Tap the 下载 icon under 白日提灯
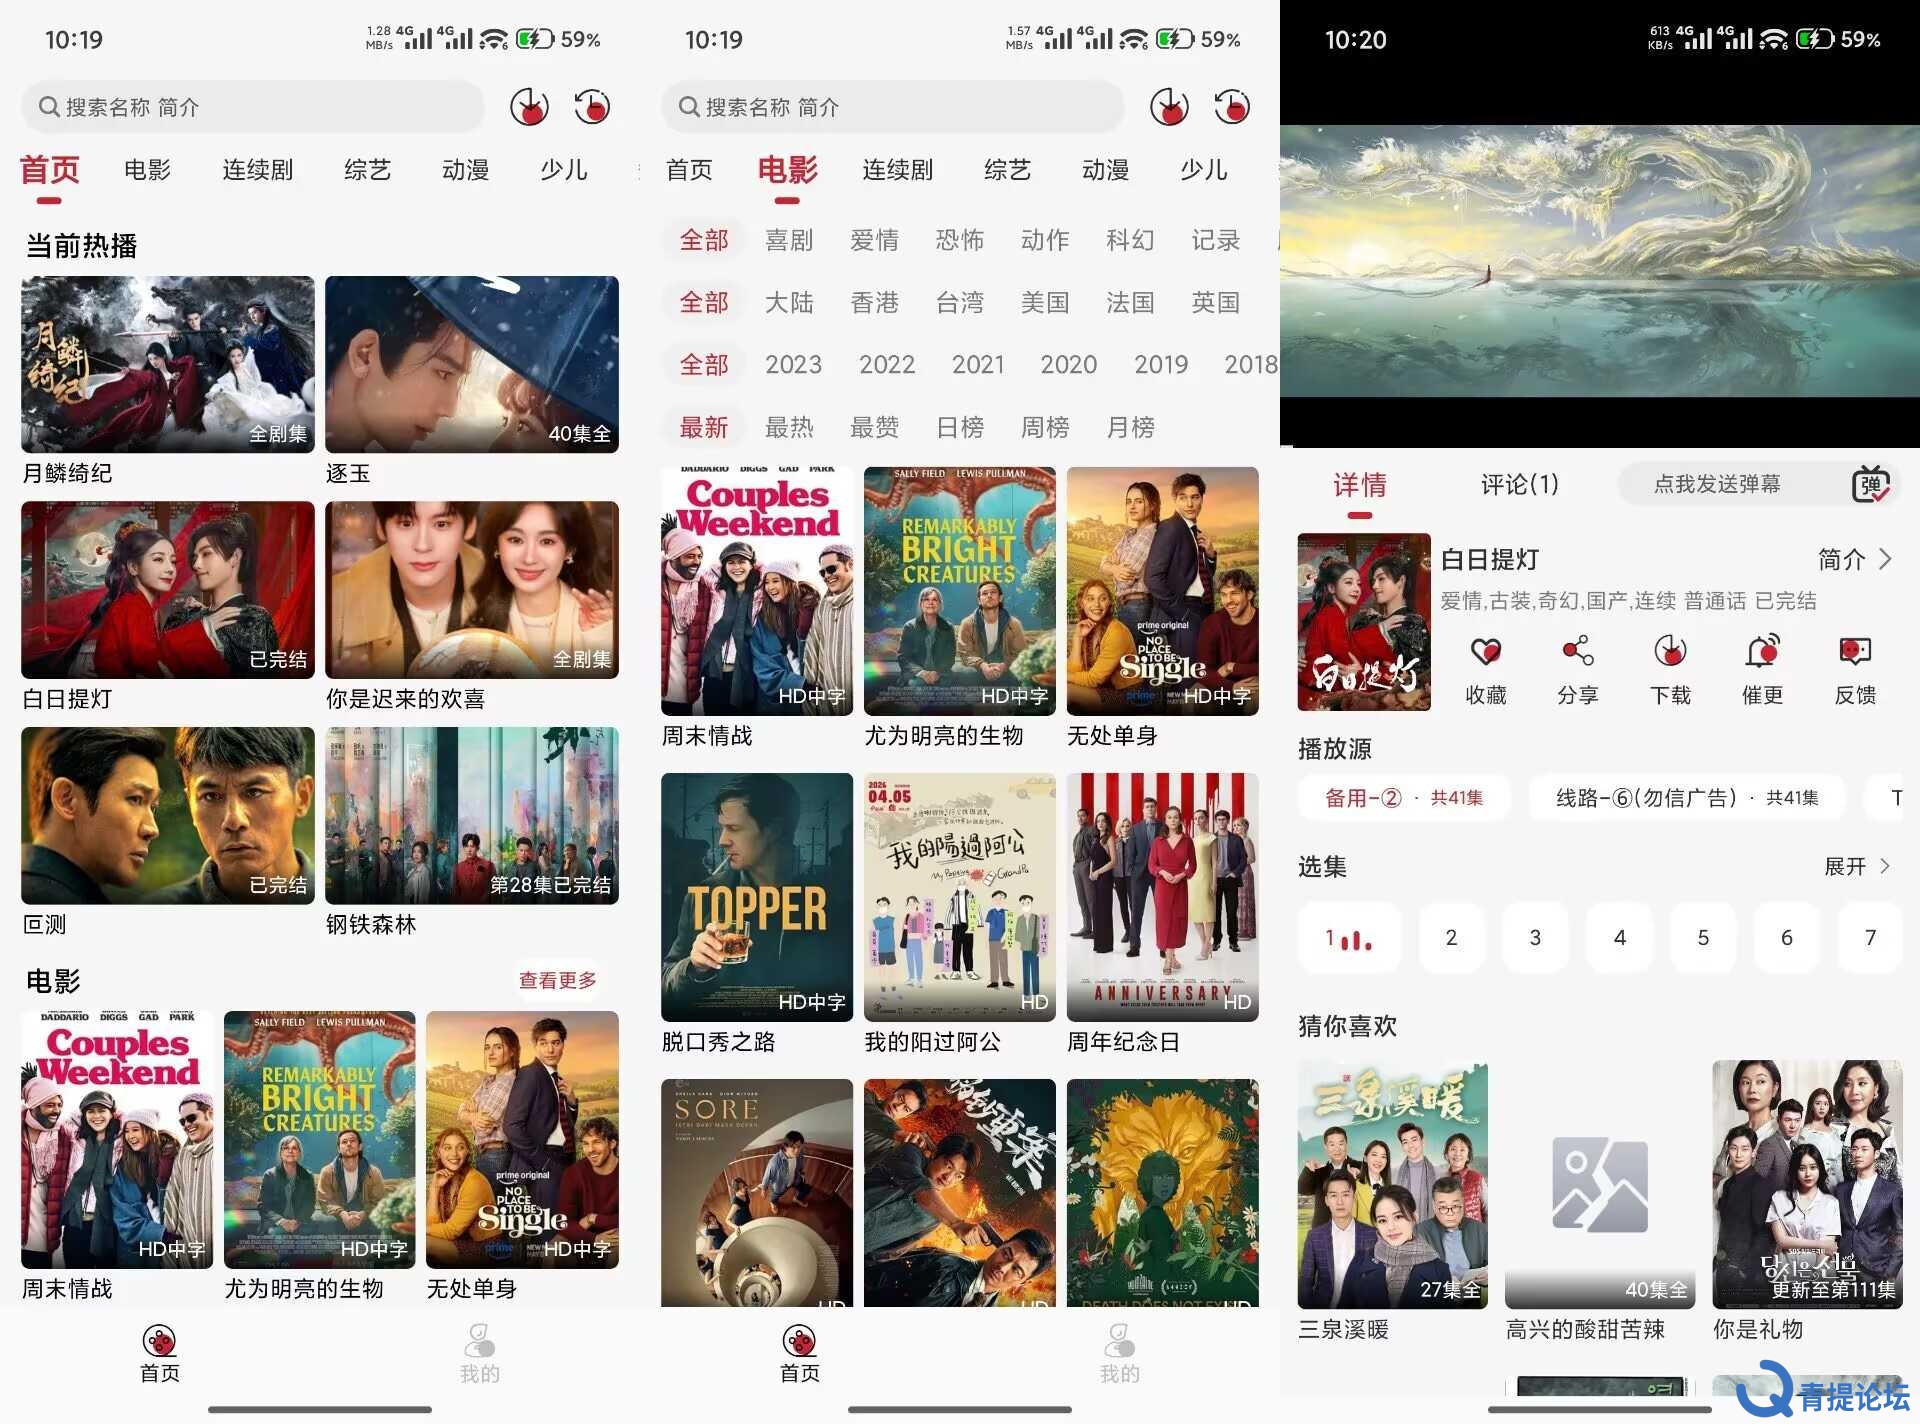 1670,652
